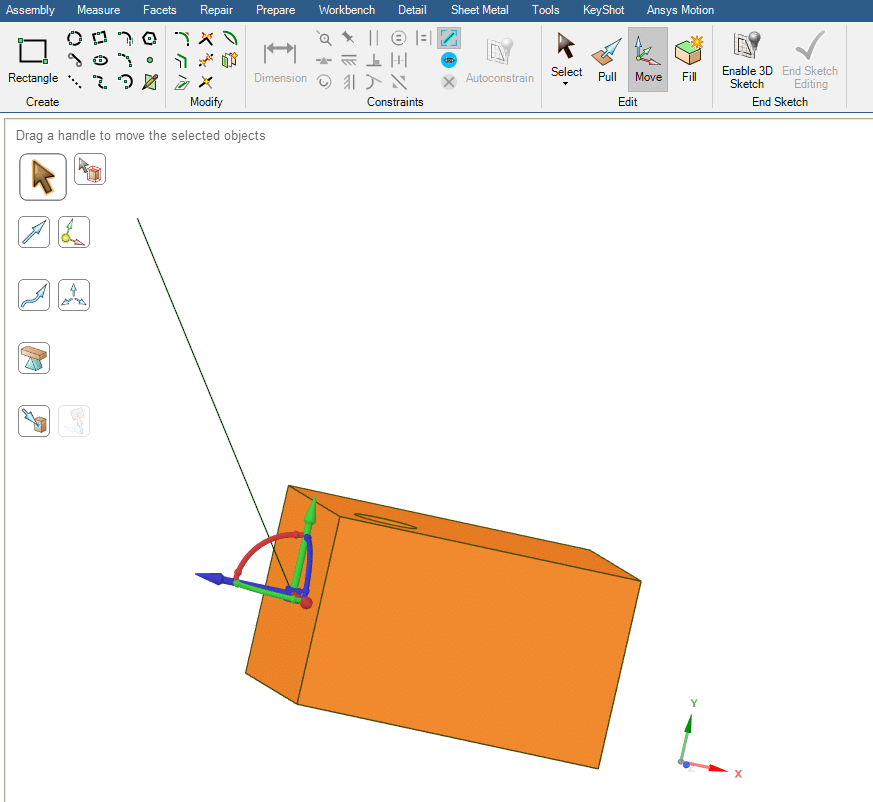Open the Ansys Motion ribbon tab
The height and width of the screenshot is (802, 873).
(x=680, y=10)
